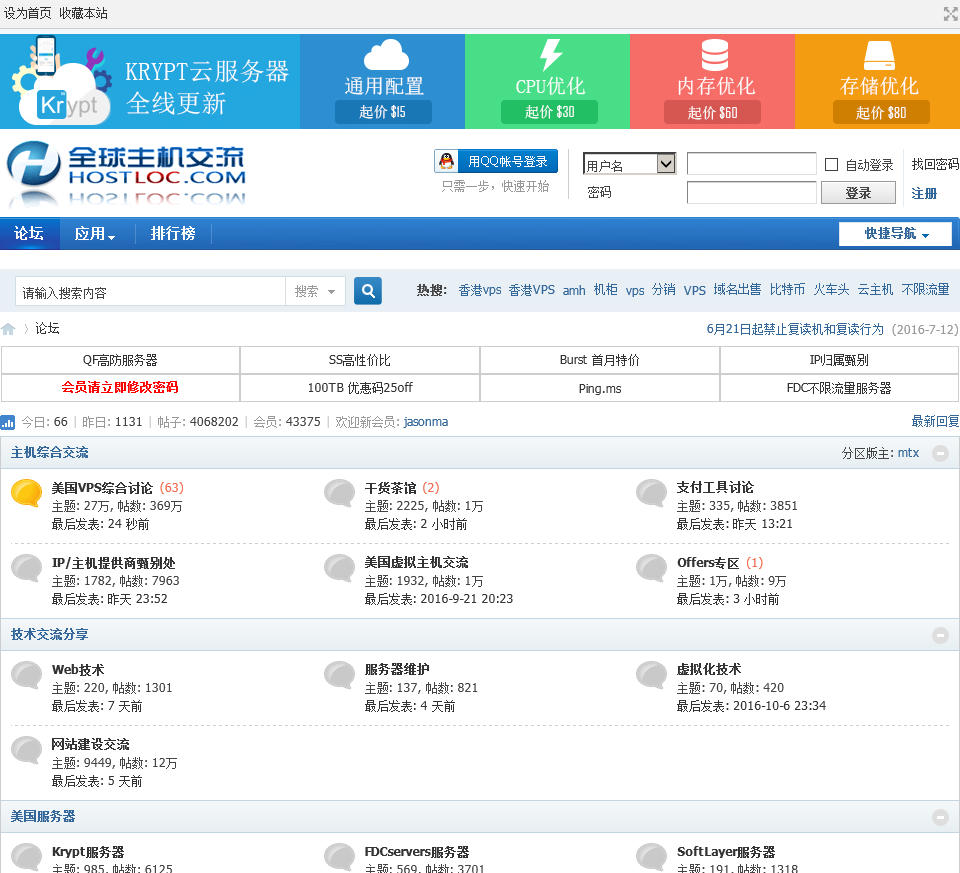960x873 pixels.
Task: Open the Krypt服务器 forum
Action: pyautogui.click(x=88, y=852)
